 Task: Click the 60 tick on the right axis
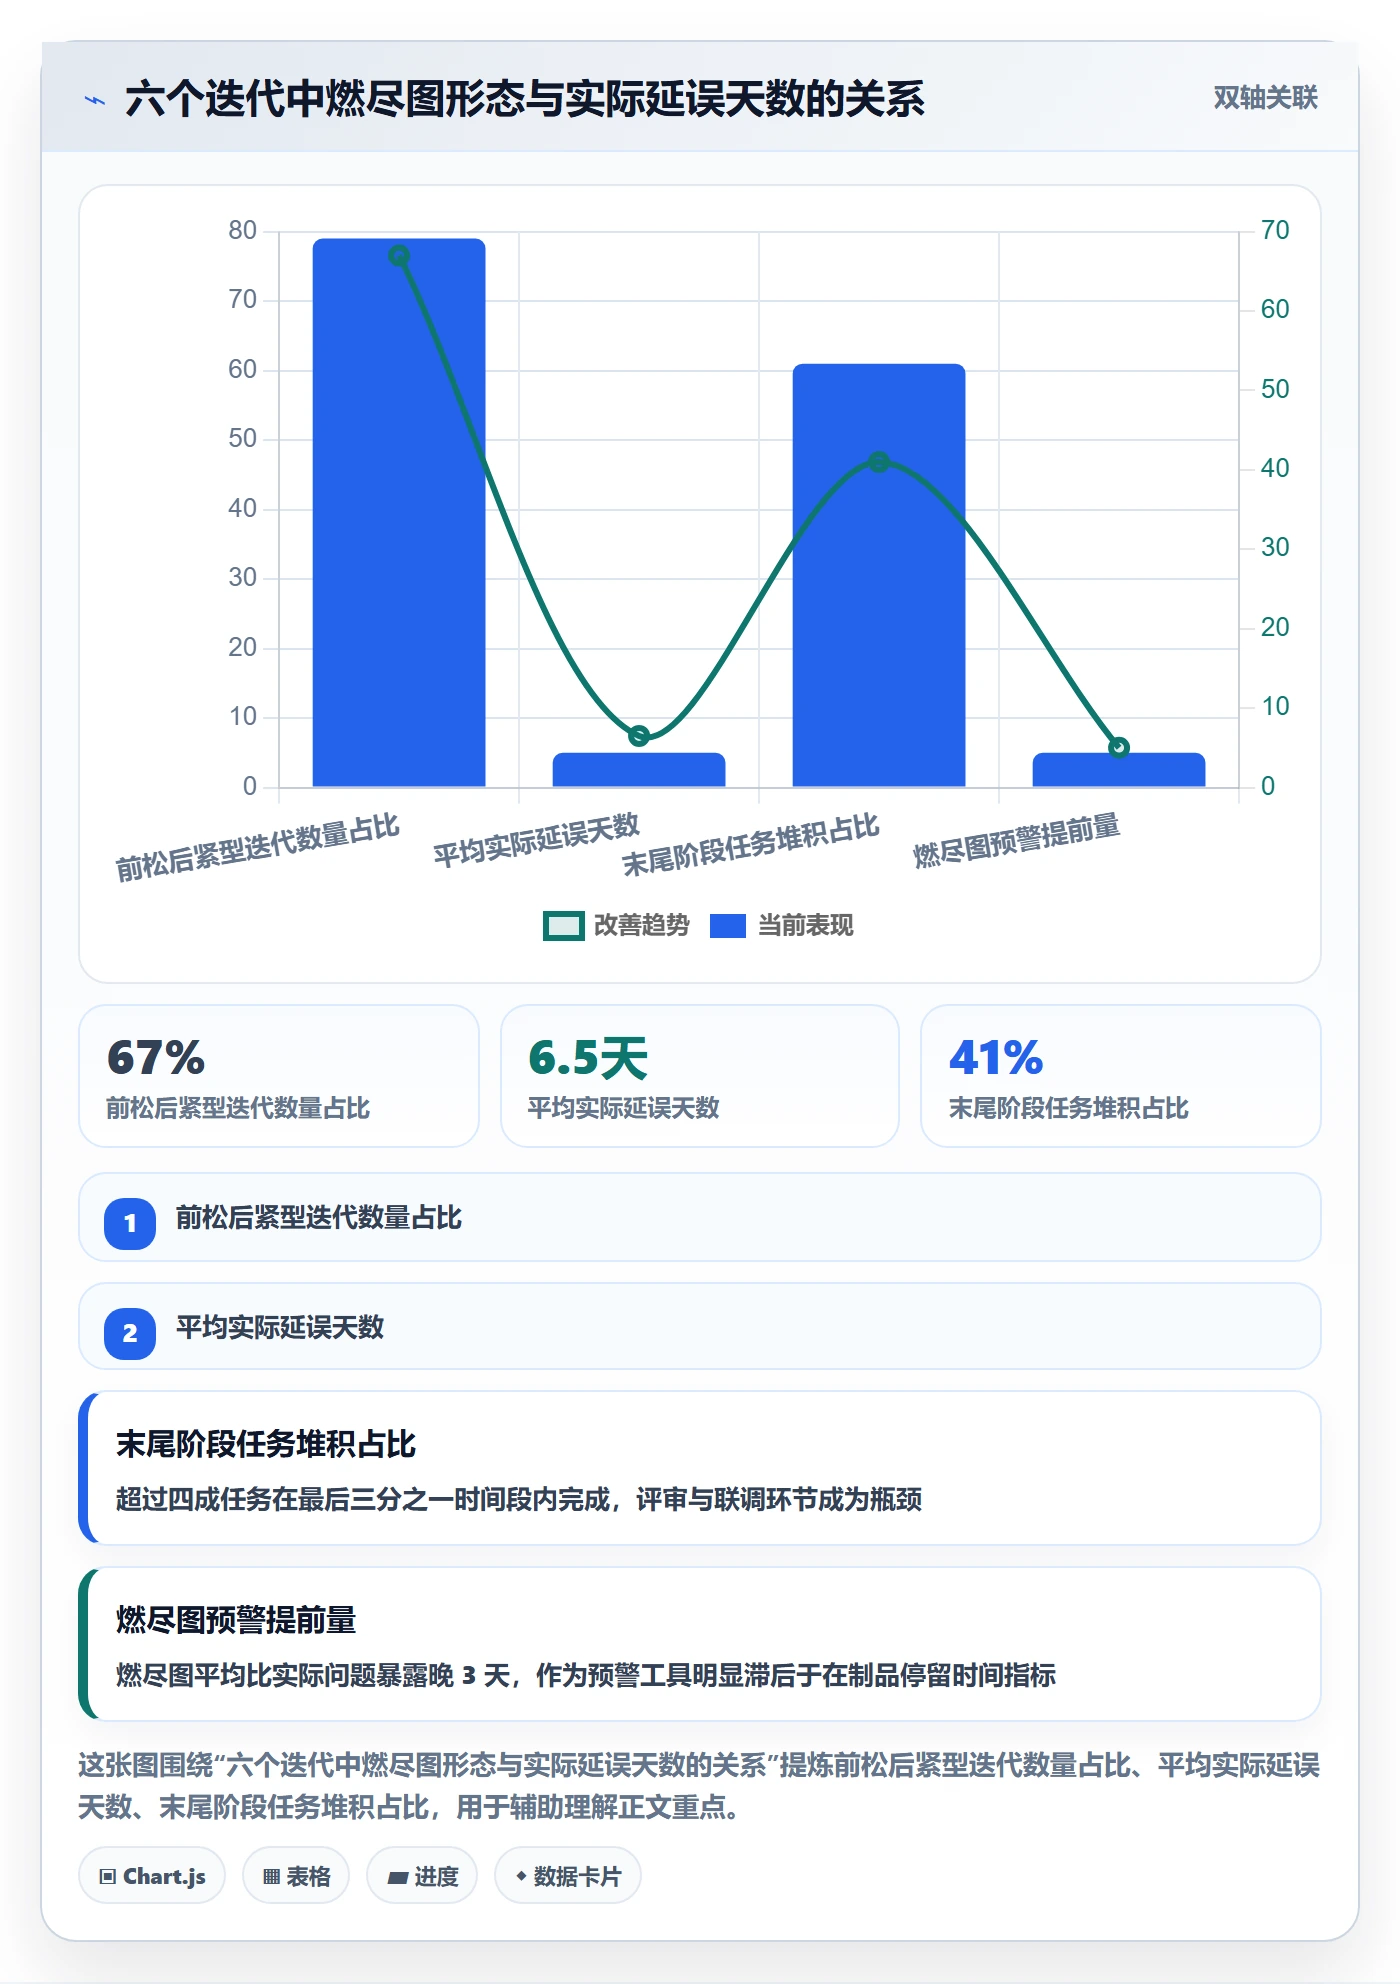[1275, 309]
